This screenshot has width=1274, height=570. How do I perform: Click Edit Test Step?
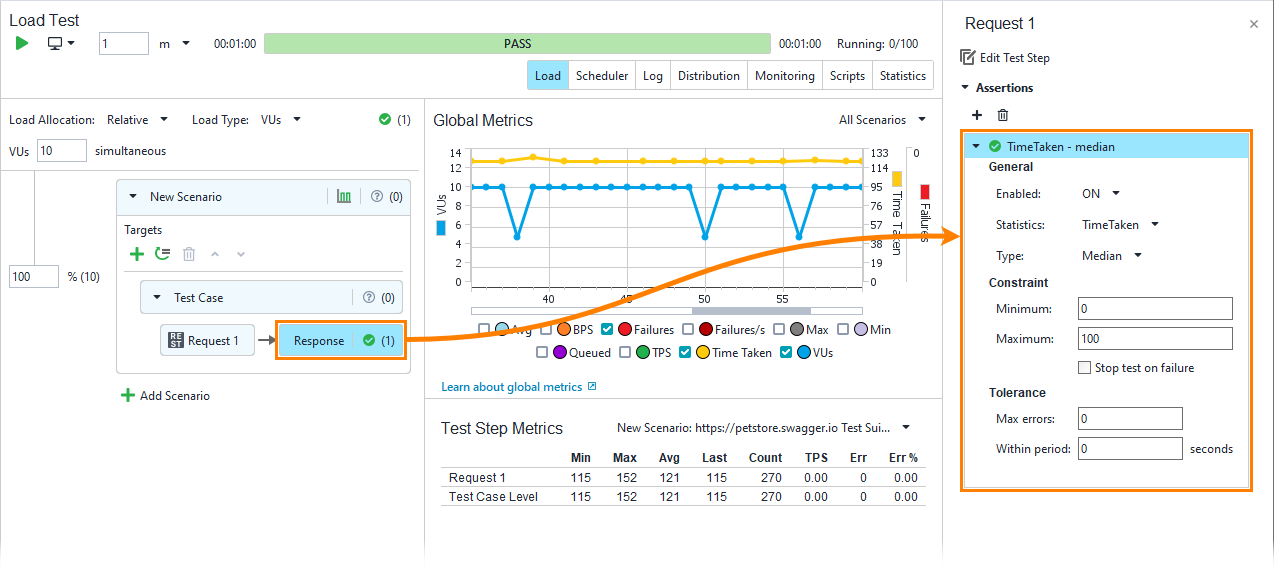pyautogui.click(x=1015, y=57)
